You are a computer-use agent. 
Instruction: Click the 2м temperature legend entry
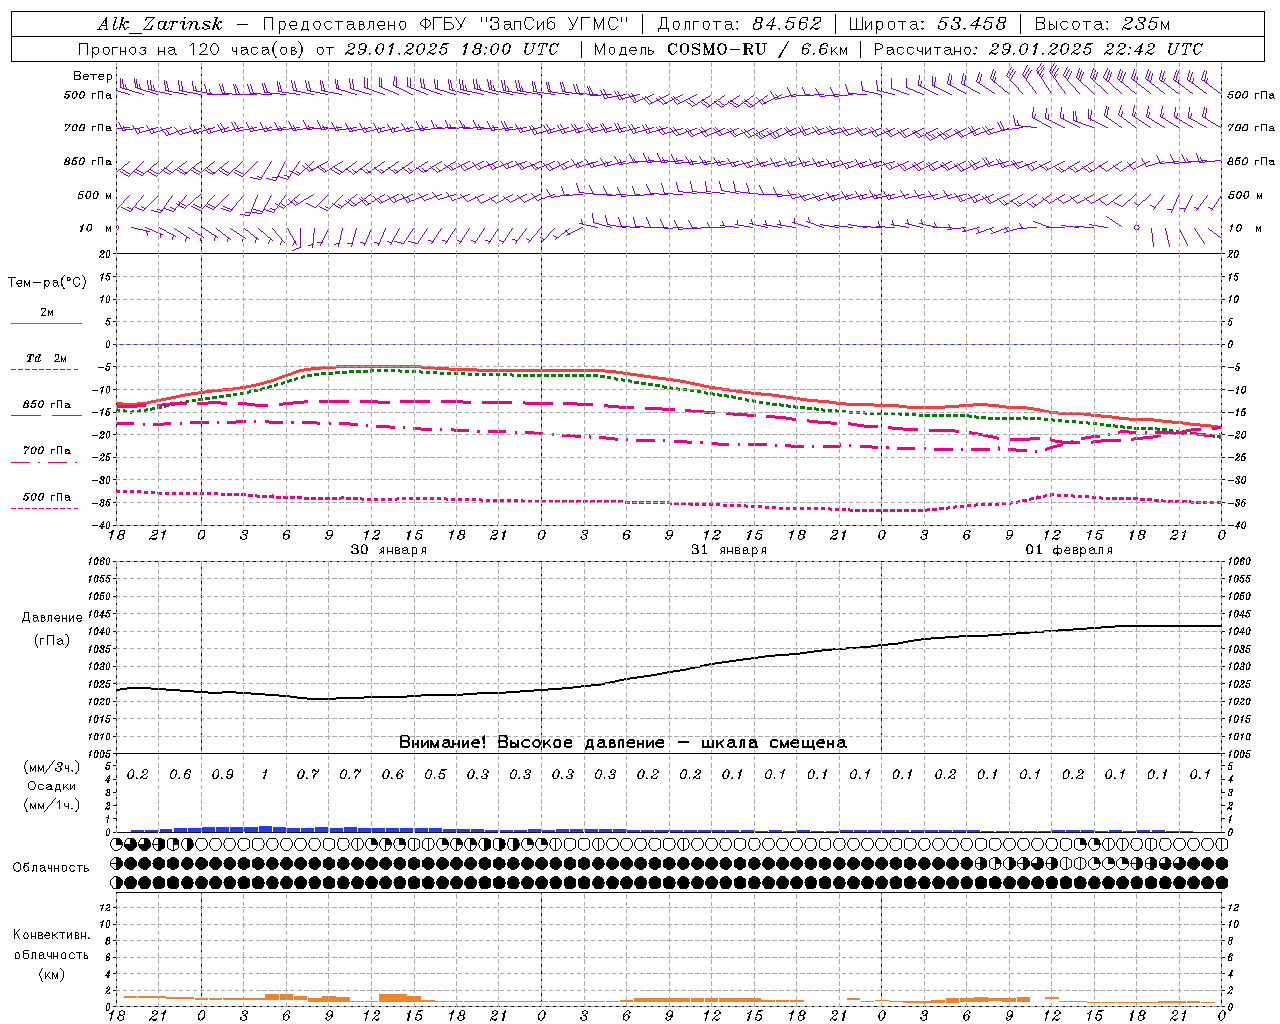tap(47, 313)
